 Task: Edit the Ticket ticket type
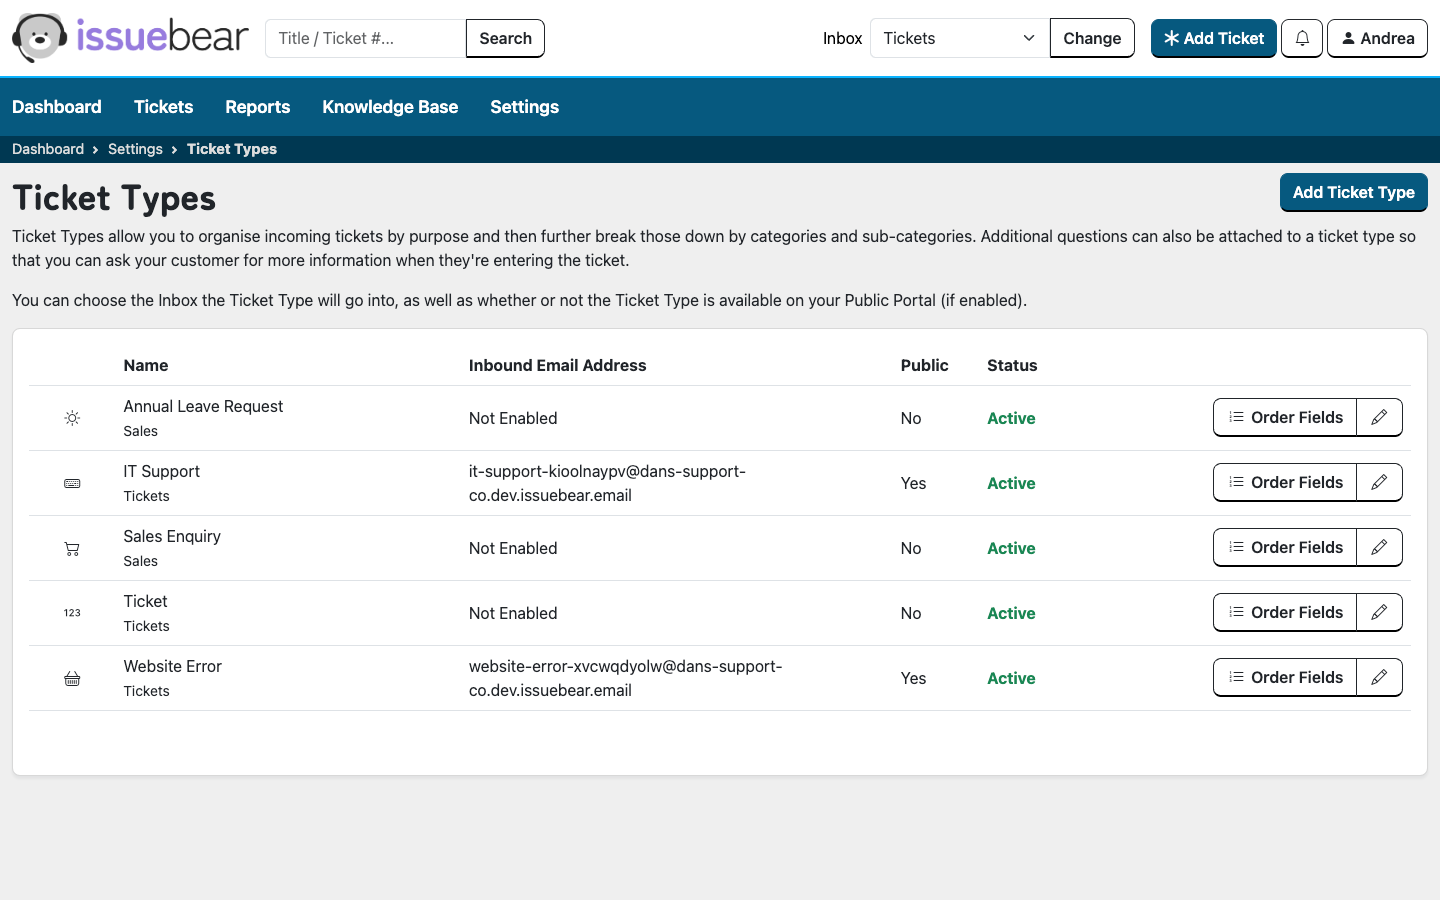(1379, 612)
